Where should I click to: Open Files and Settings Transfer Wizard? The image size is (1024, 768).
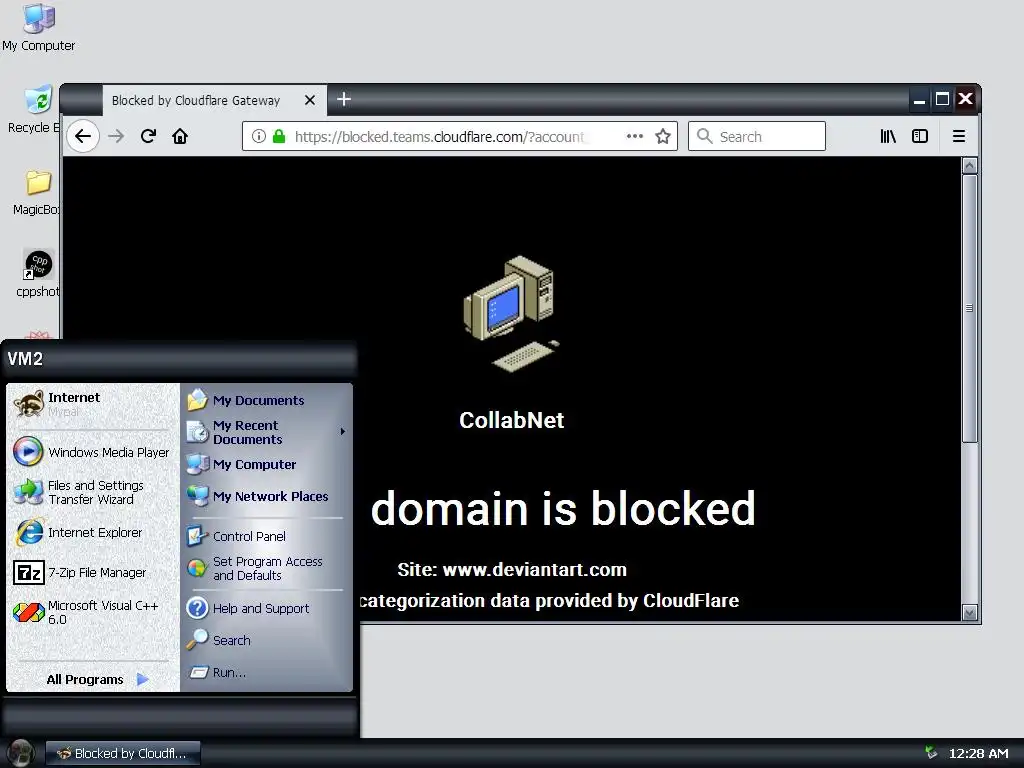pyautogui.click(x=91, y=492)
